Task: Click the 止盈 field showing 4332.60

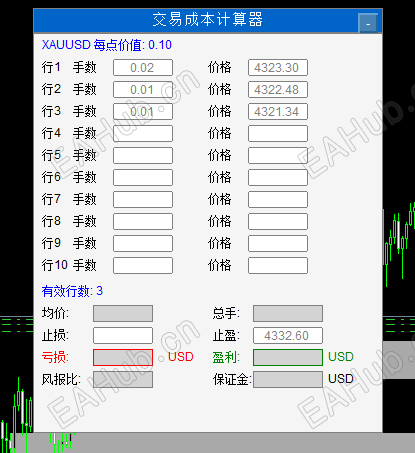Action: (288, 335)
